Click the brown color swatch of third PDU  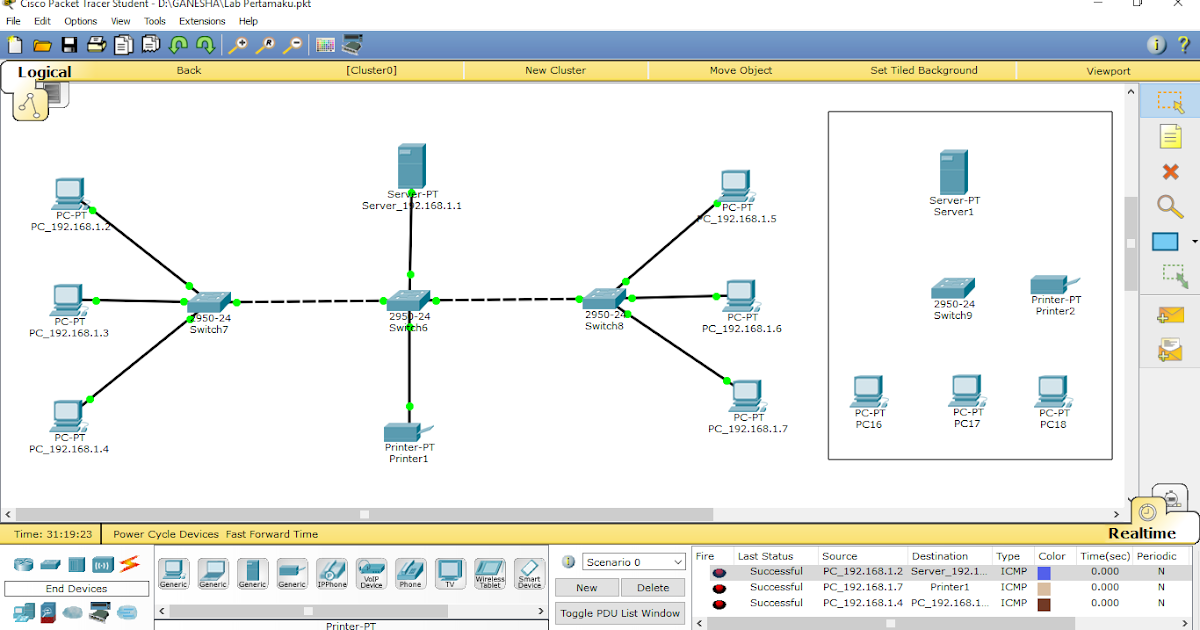click(x=1044, y=604)
